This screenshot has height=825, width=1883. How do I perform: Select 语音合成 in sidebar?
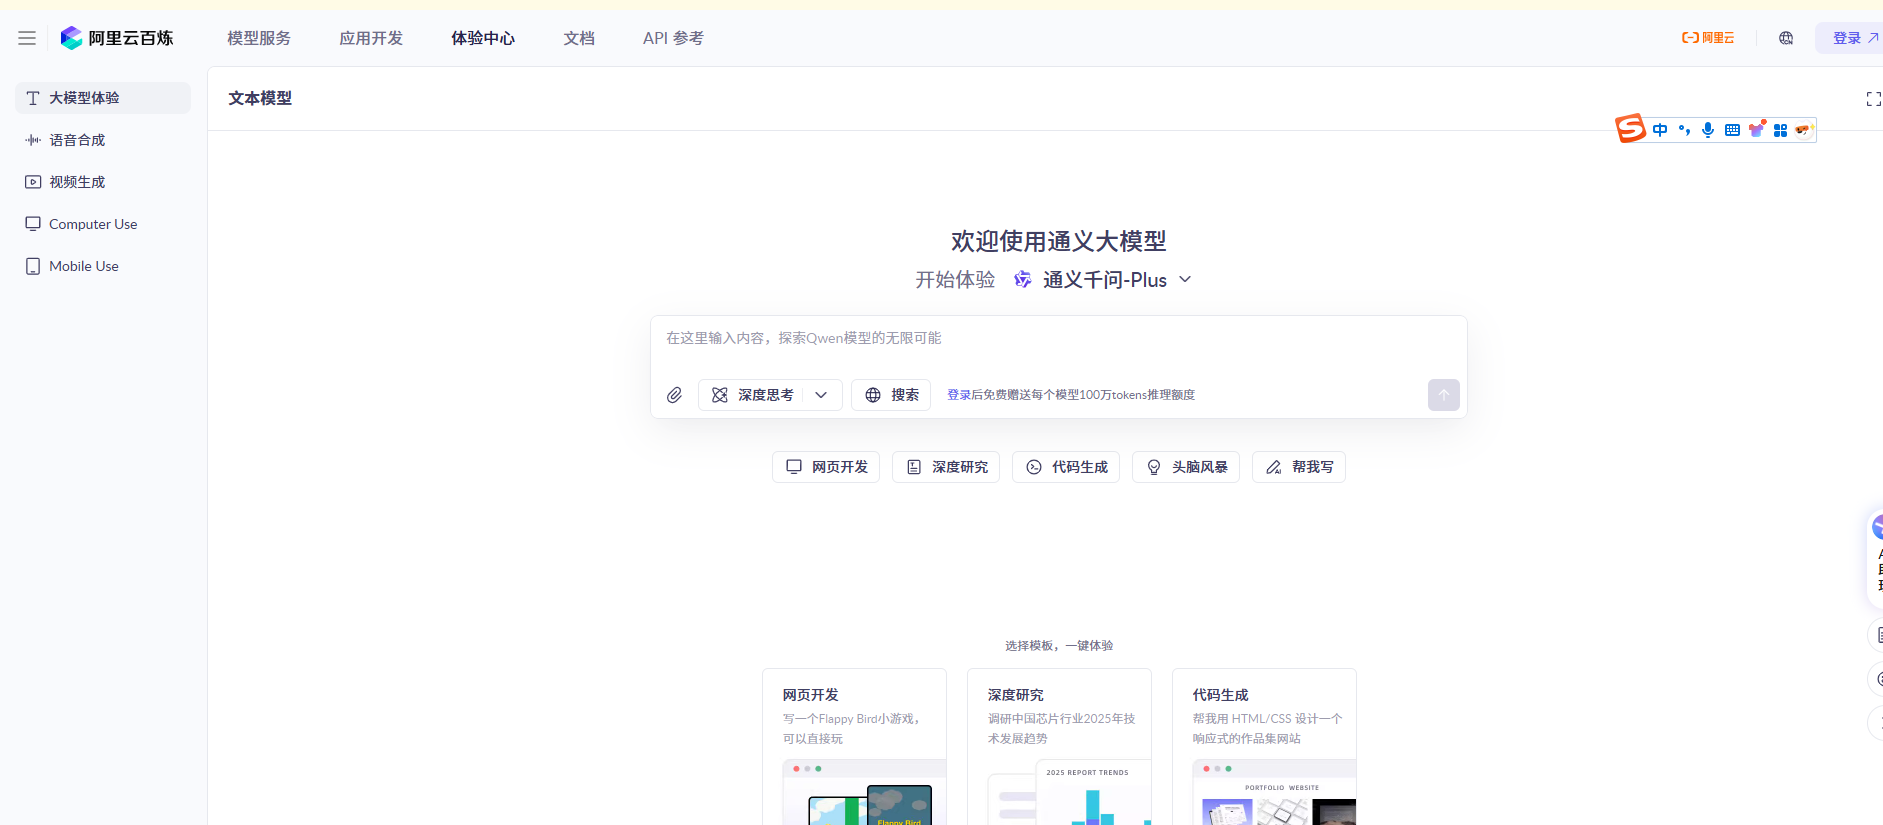click(103, 140)
